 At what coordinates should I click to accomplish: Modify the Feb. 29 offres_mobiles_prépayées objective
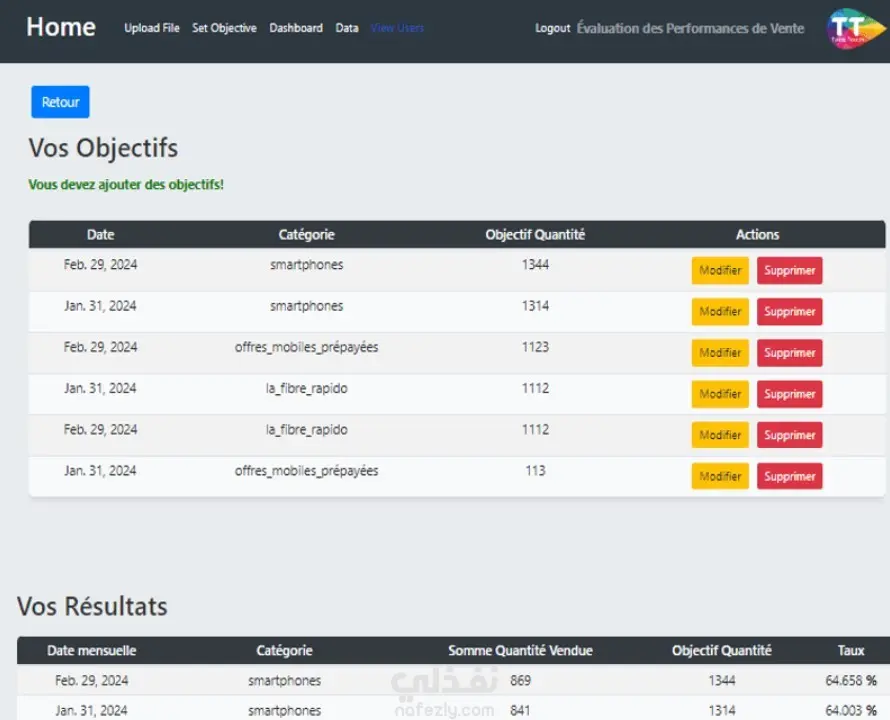pyautogui.click(x=720, y=353)
